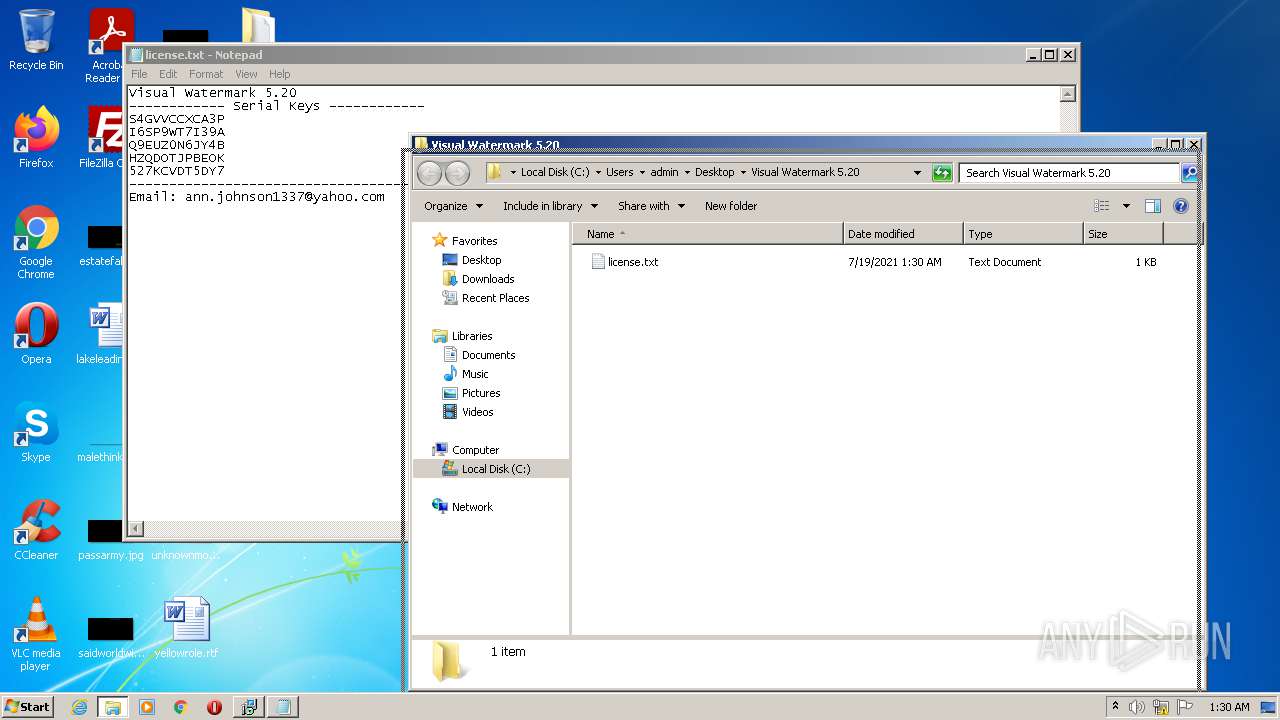
Task: Click in Search Visual Watermark field
Action: pyautogui.click(x=1068, y=173)
